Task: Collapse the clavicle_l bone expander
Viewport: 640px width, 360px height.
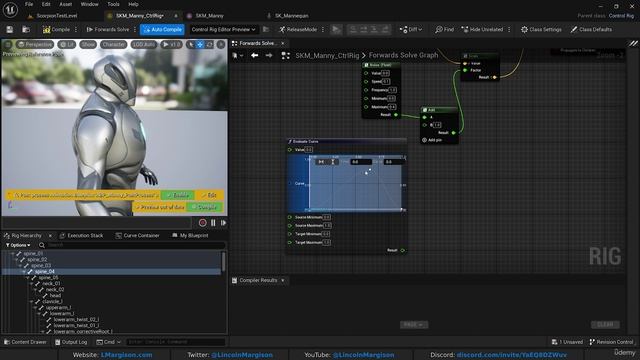Action: pos(32,301)
